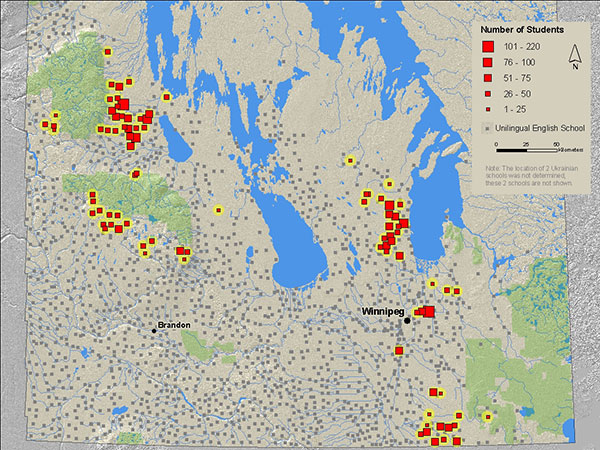Click the north arrow compass icon
This screenshot has height=450, width=600.
click(576, 57)
